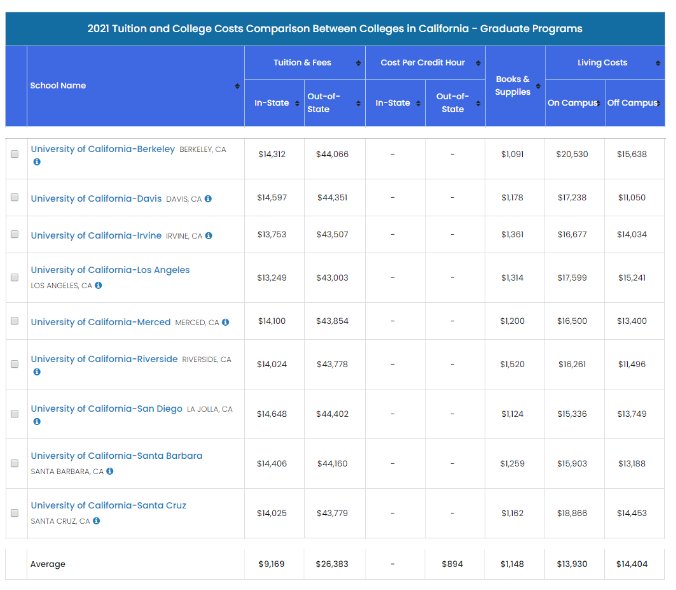
Task: Click info icon next to Merced, CA
Action: pos(226,322)
